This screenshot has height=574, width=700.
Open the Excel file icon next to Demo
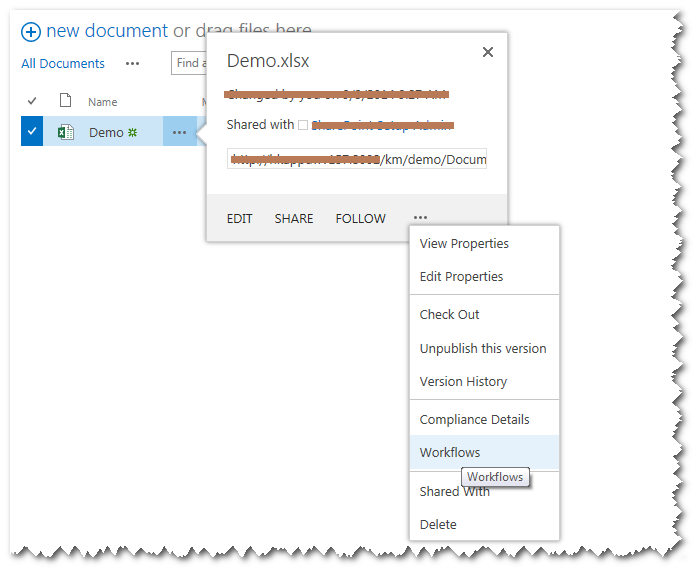pos(66,133)
